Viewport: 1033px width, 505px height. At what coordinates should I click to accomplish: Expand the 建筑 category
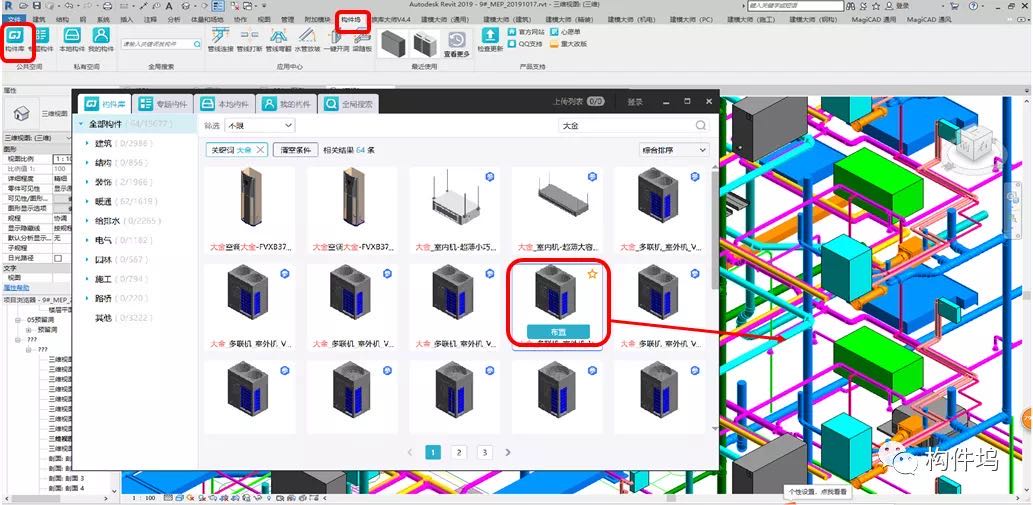coord(87,144)
